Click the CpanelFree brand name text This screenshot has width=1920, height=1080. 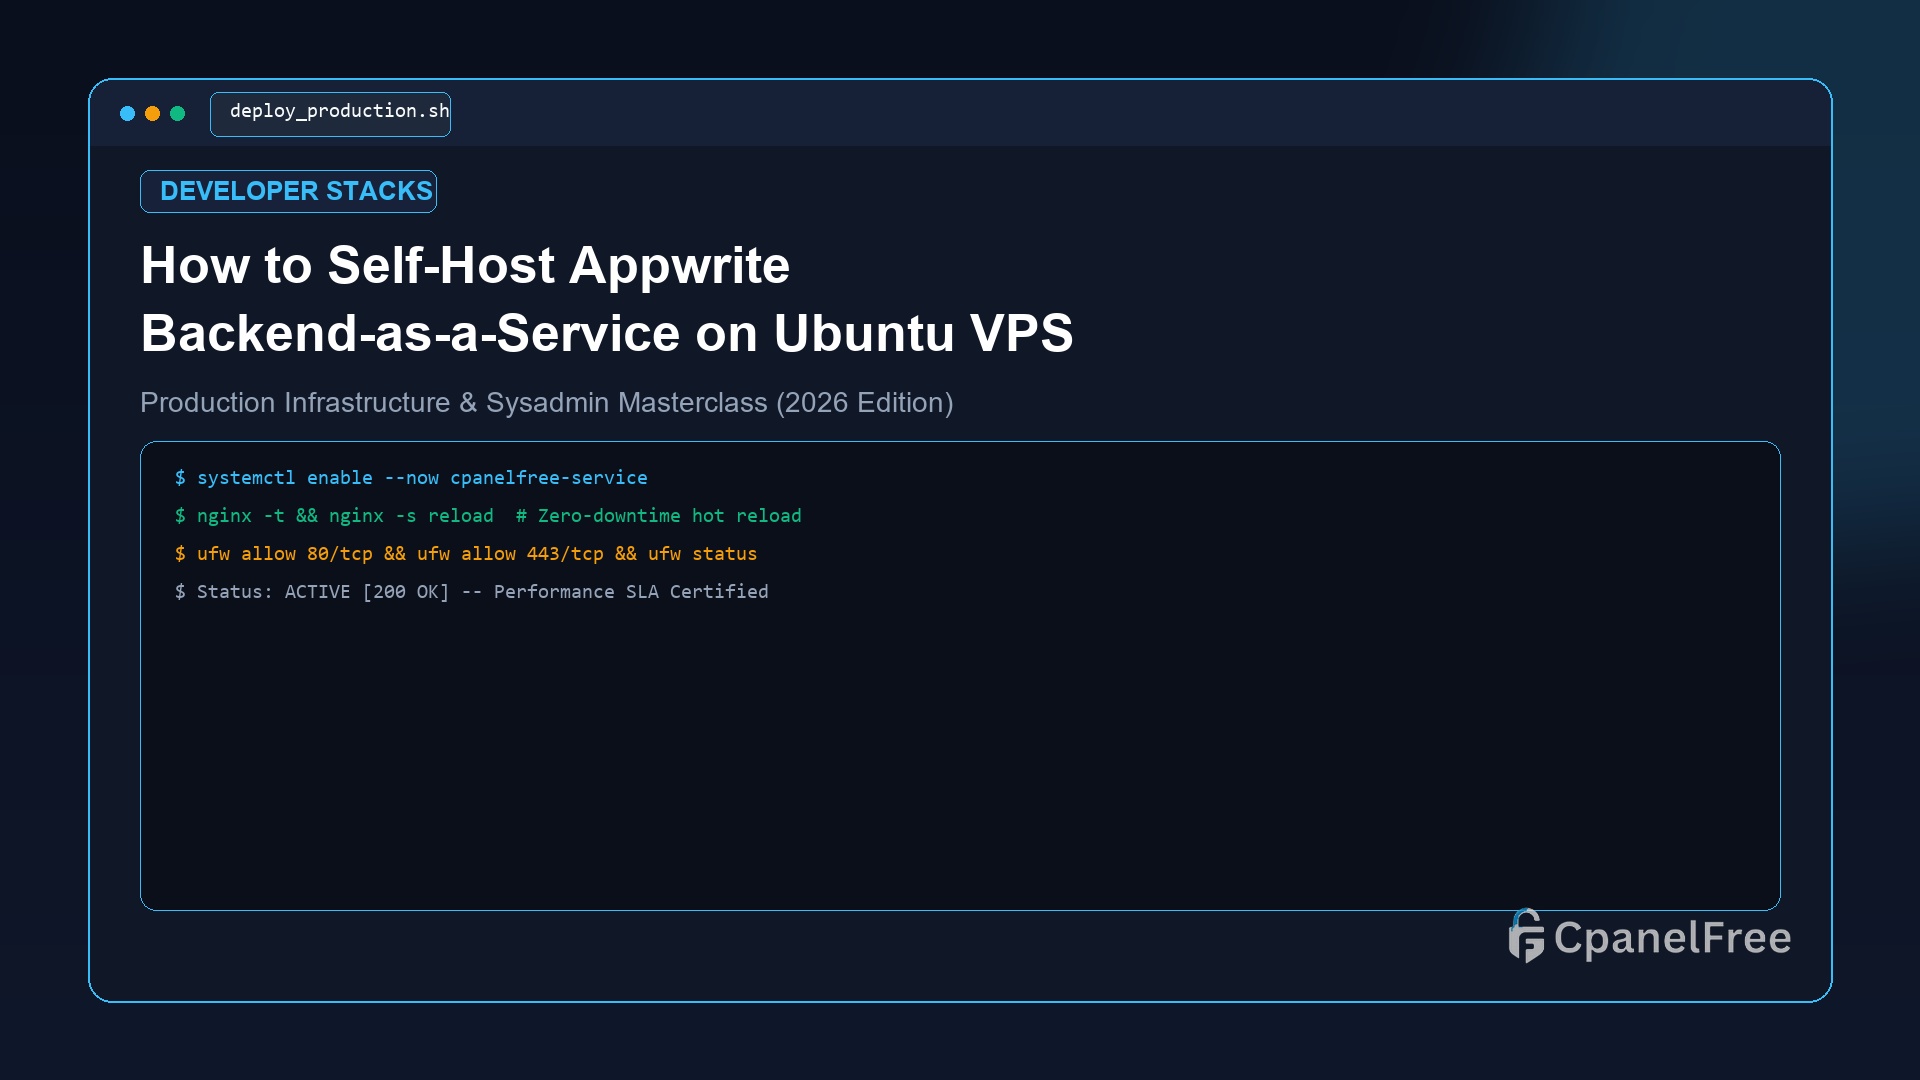[1672, 938]
